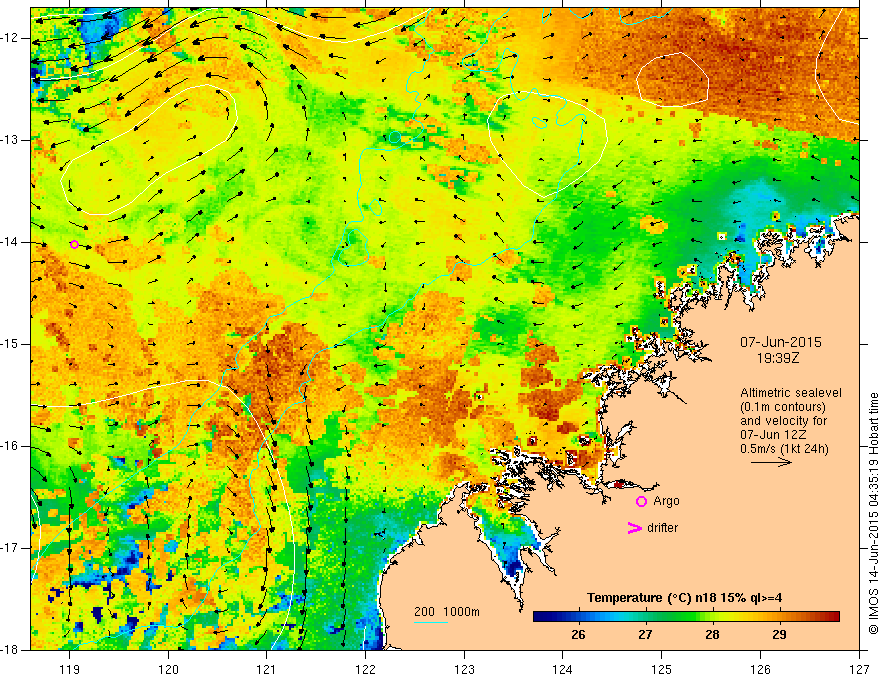Image resolution: width=880 pixels, height=680 pixels.
Task: Click the '-17' latitude axis label
Action: pyautogui.click(x=10, y=548)
